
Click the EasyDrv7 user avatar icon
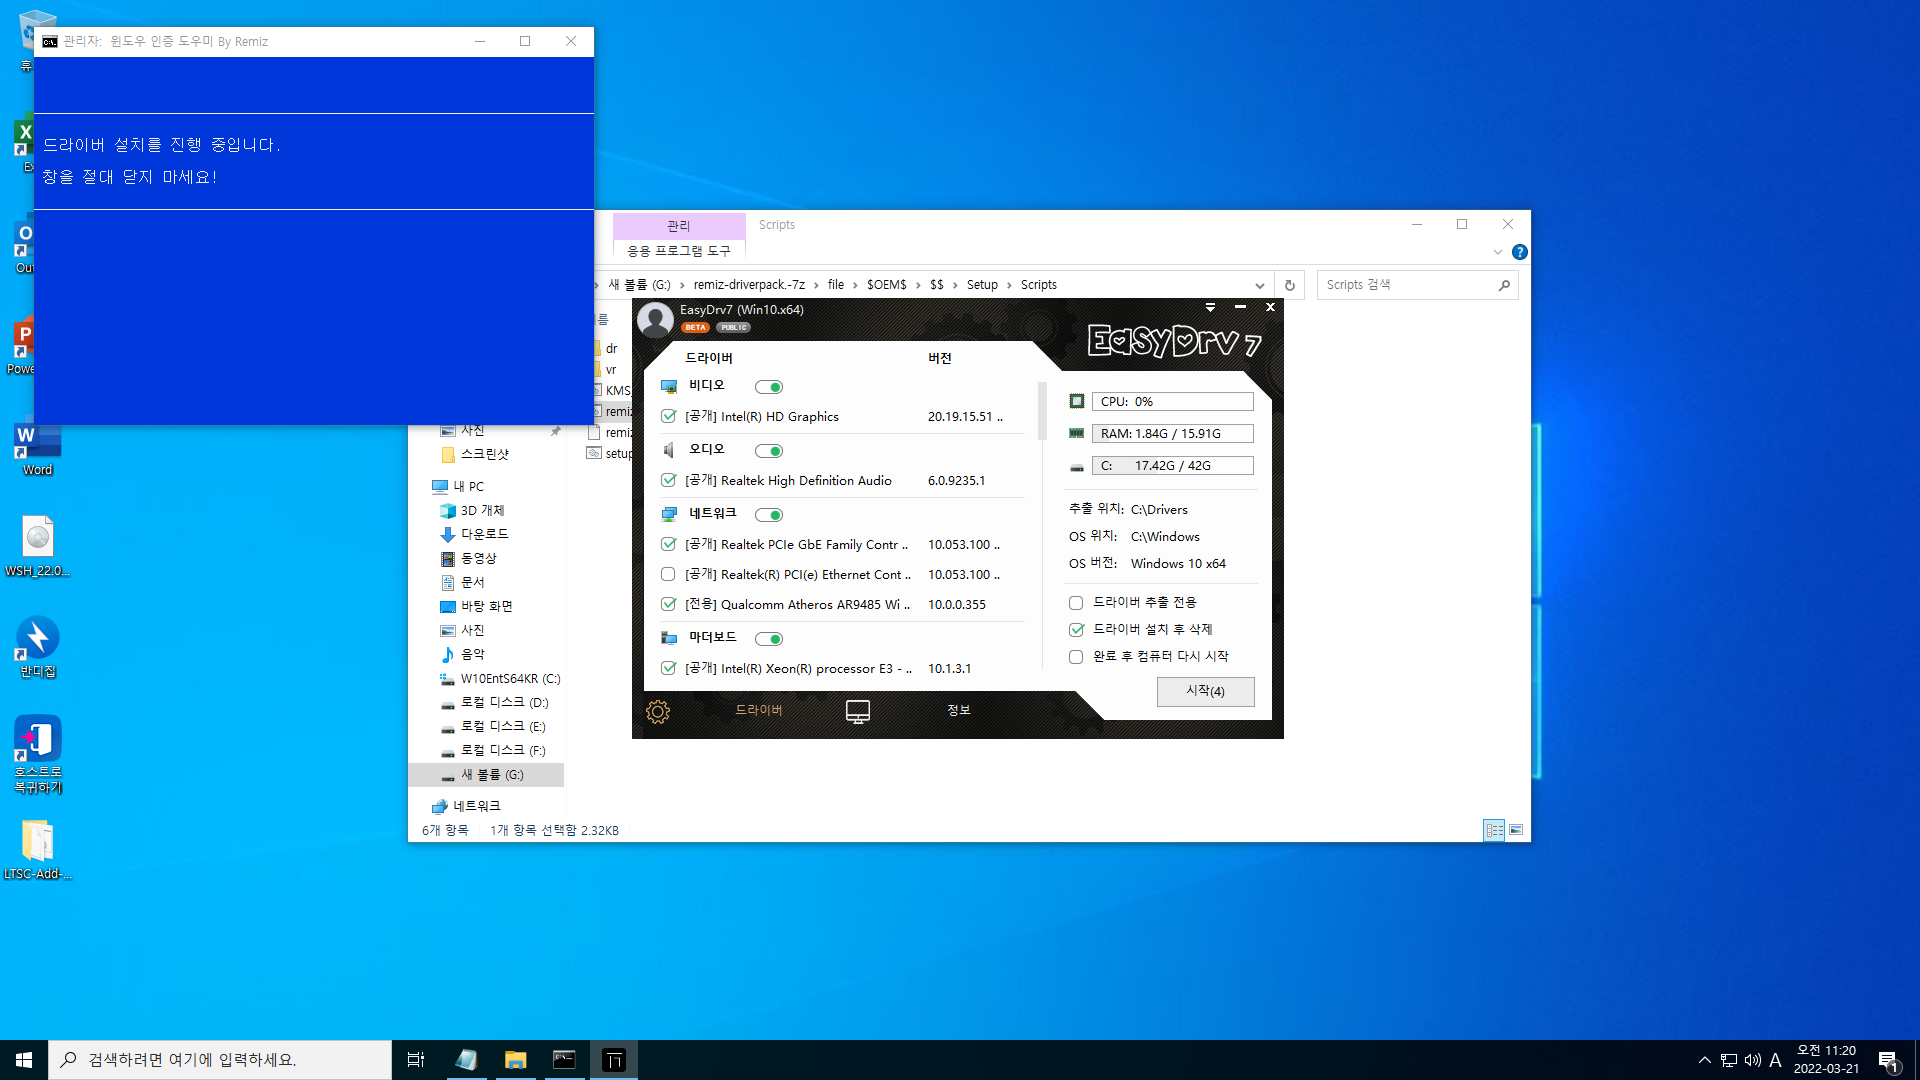pos(655,320)
